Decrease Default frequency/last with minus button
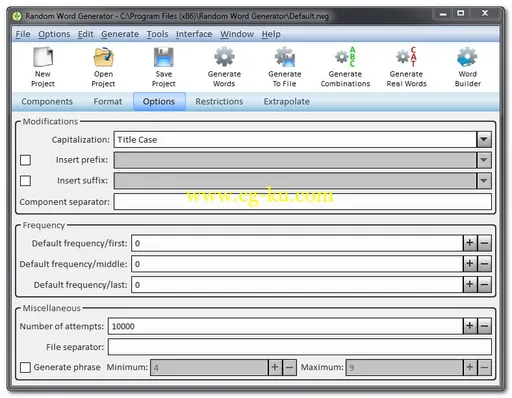Viewport: 512px width, 398px height. coord(484,285)
